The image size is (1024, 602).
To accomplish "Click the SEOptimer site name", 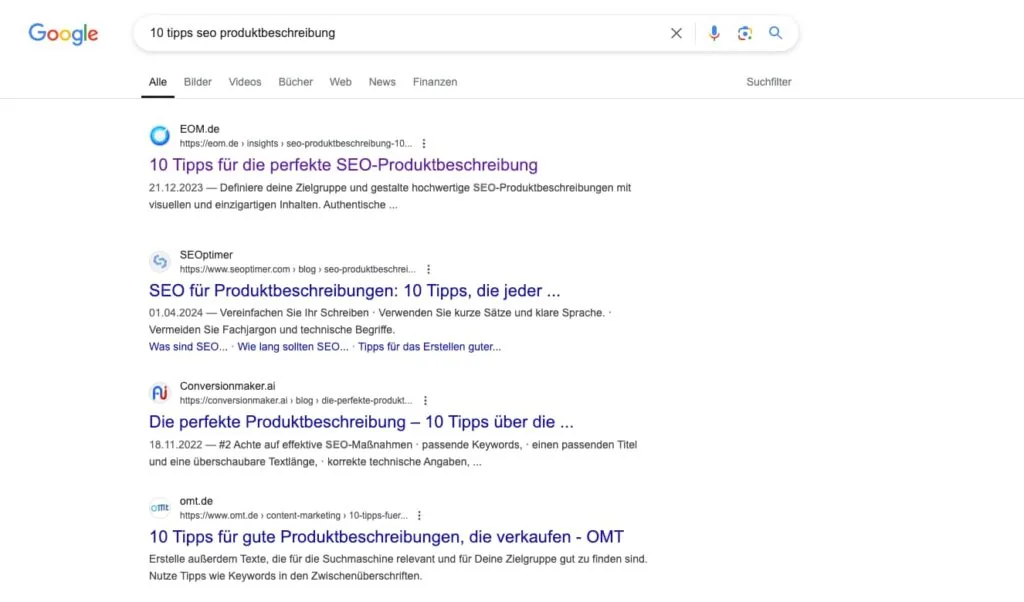I will coord(206,255).
